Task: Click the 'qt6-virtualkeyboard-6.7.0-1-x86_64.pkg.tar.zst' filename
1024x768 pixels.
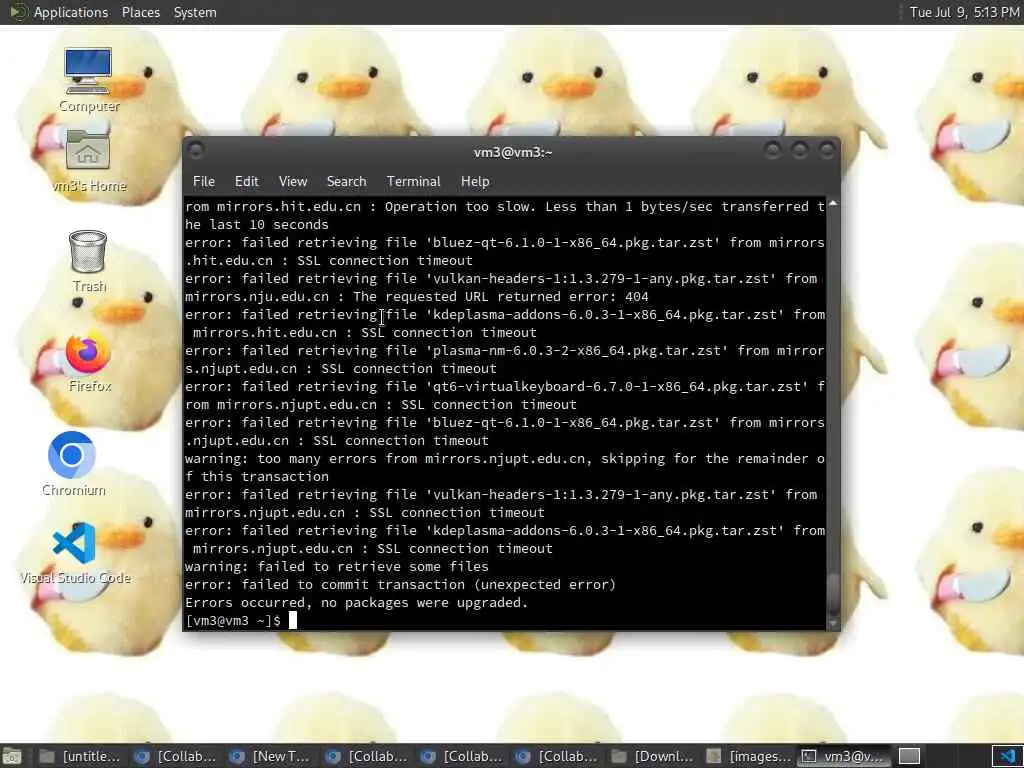Action: pyautogui.click(x=616, y=387)
